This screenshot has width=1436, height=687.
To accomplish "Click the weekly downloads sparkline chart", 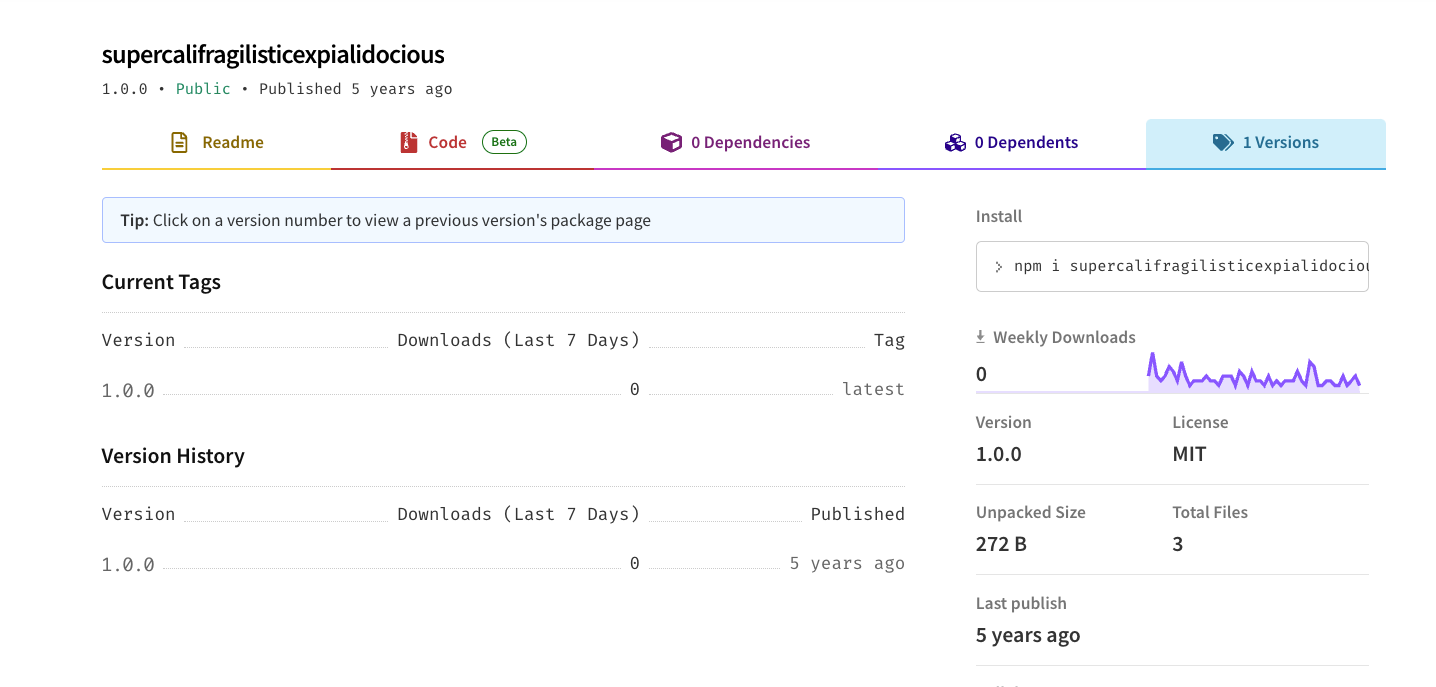I will click(1253, 374).
